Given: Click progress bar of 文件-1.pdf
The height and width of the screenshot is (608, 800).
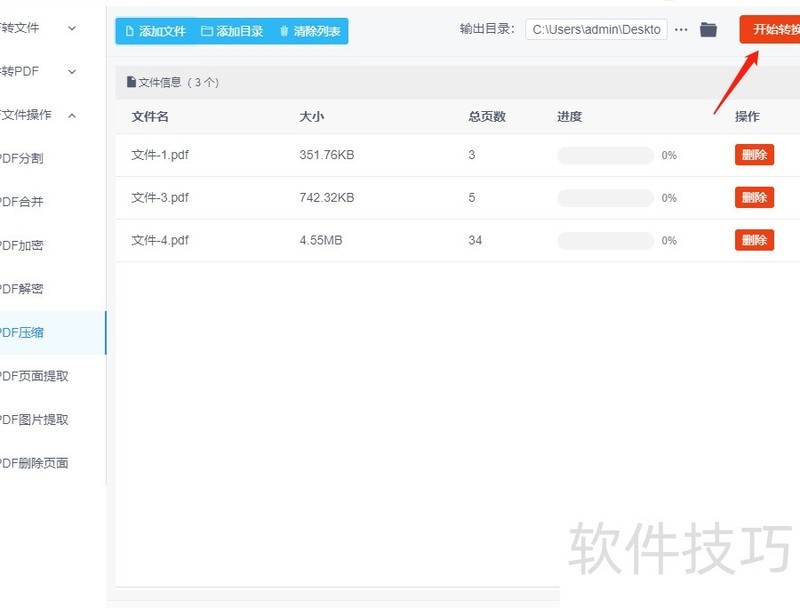Looking at the screenshot, I should coord(605,155).
